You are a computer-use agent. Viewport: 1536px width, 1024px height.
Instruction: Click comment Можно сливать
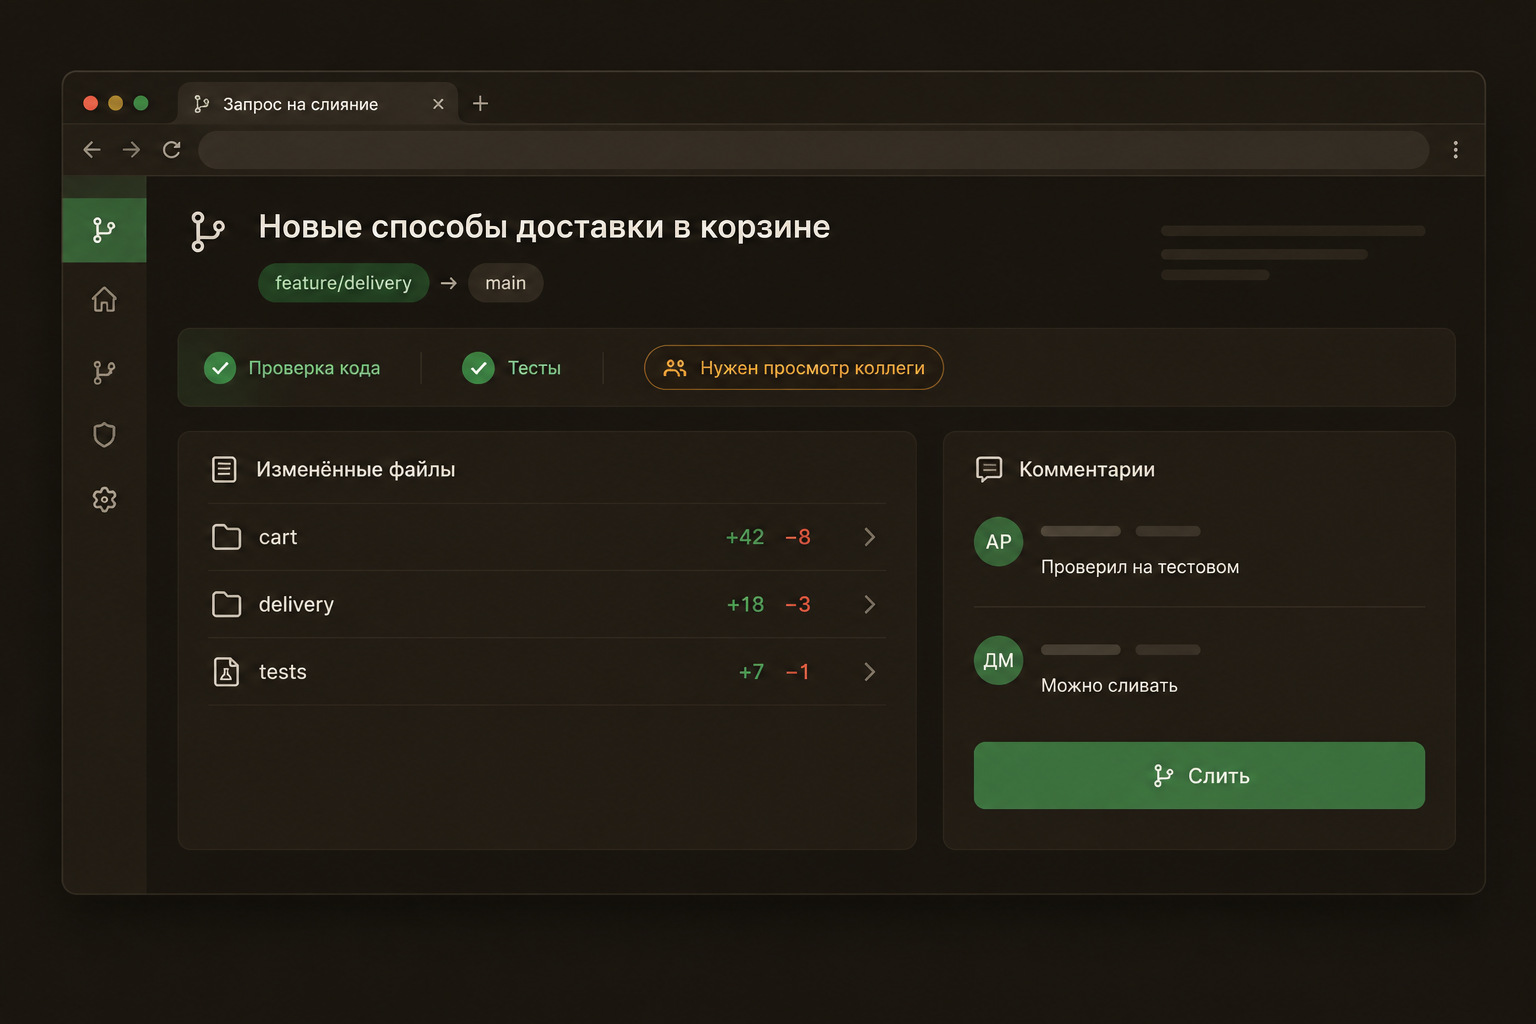[x=1109, y=686]
